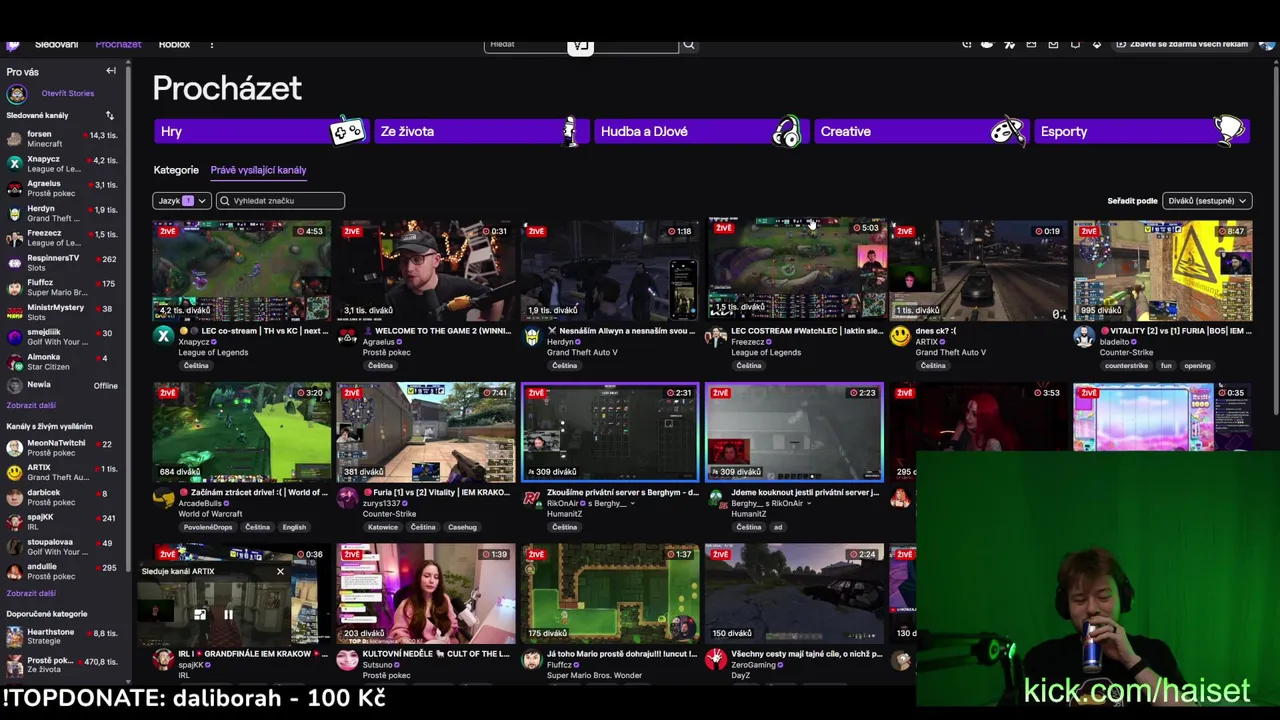Click the Otevřít Stories link
This screenshot has width=1280, height=720.
tap(68, 94)
